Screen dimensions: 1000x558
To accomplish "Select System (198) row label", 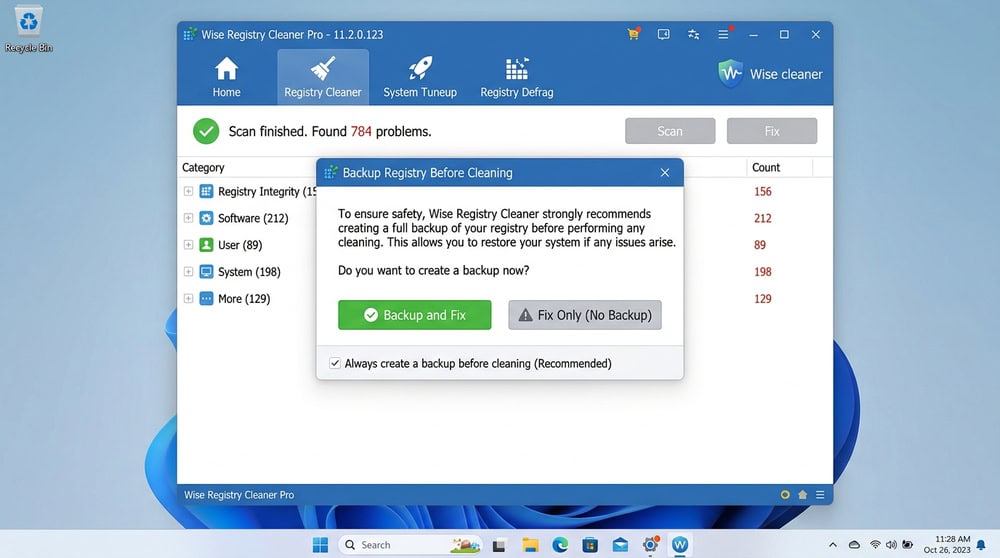I will pos(249,272).
